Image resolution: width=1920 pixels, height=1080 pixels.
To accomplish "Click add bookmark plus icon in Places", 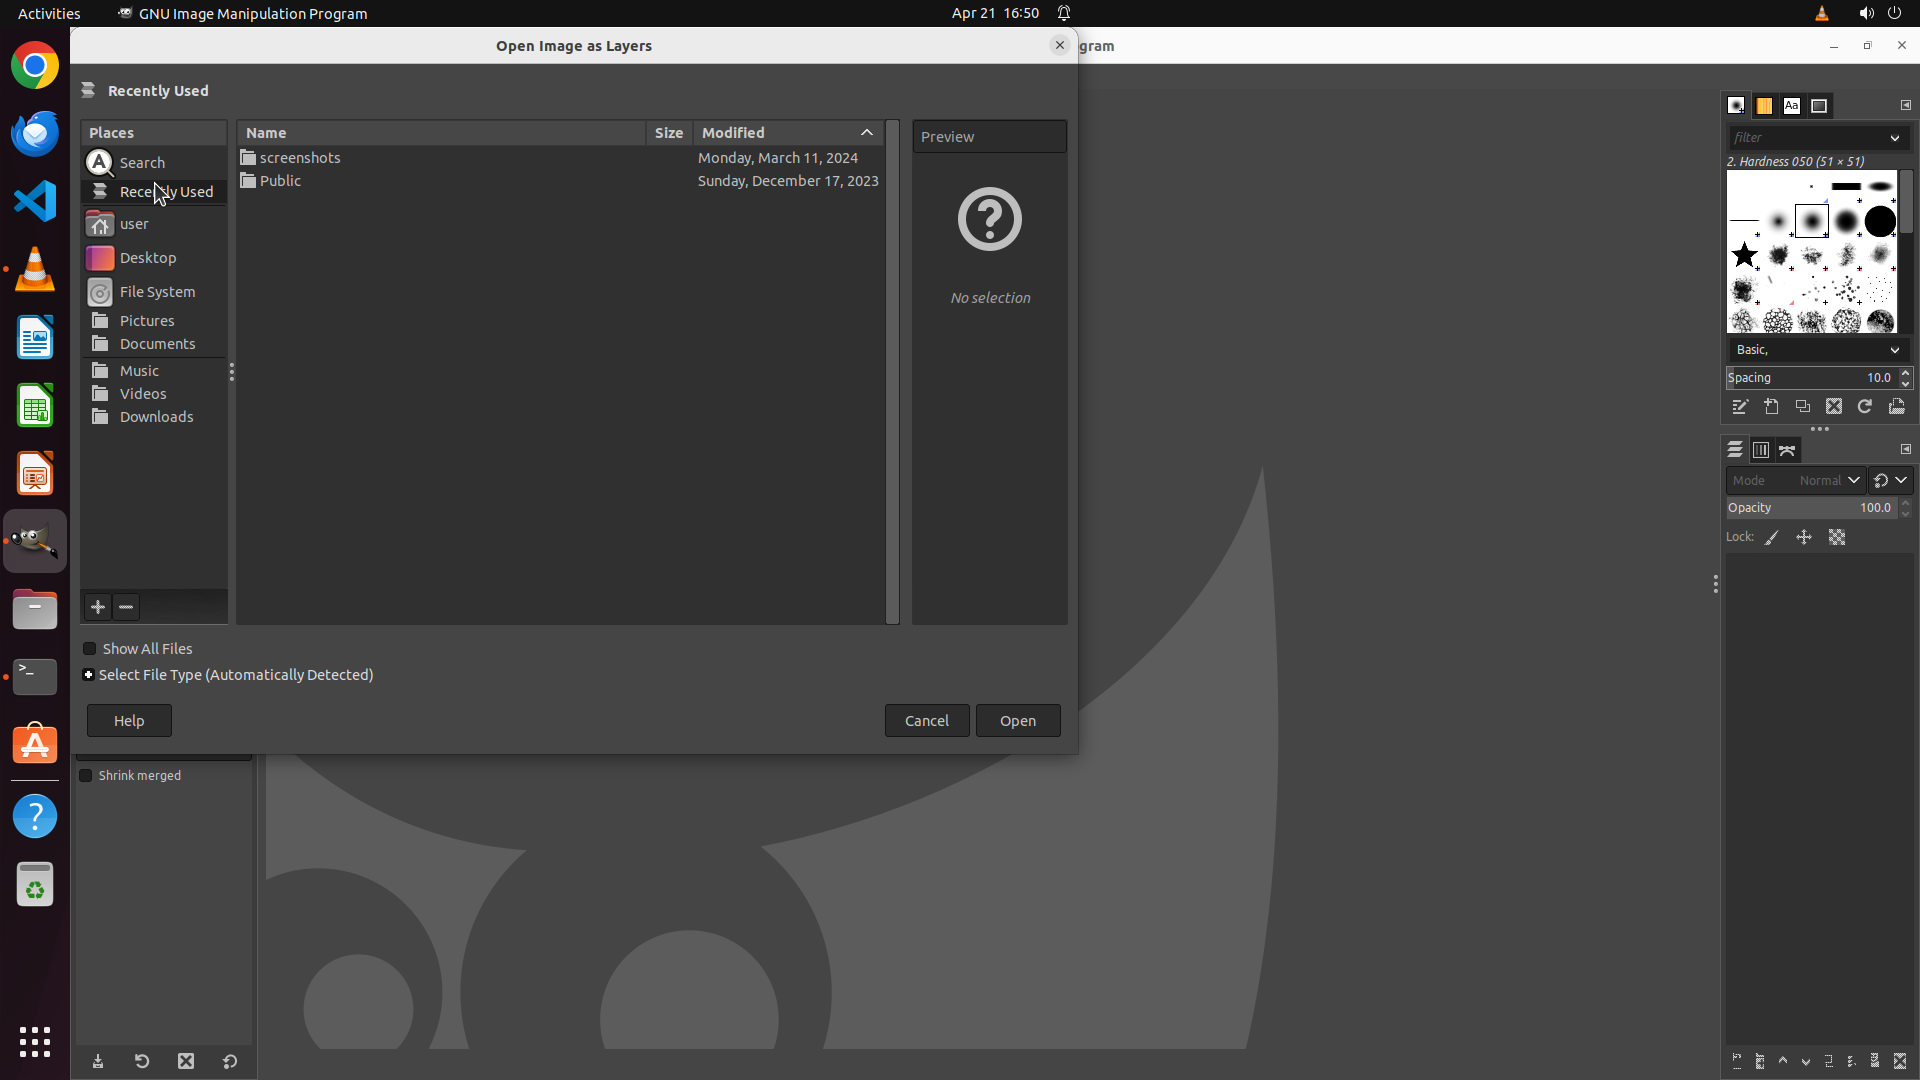I will click(x=98, y=607).
